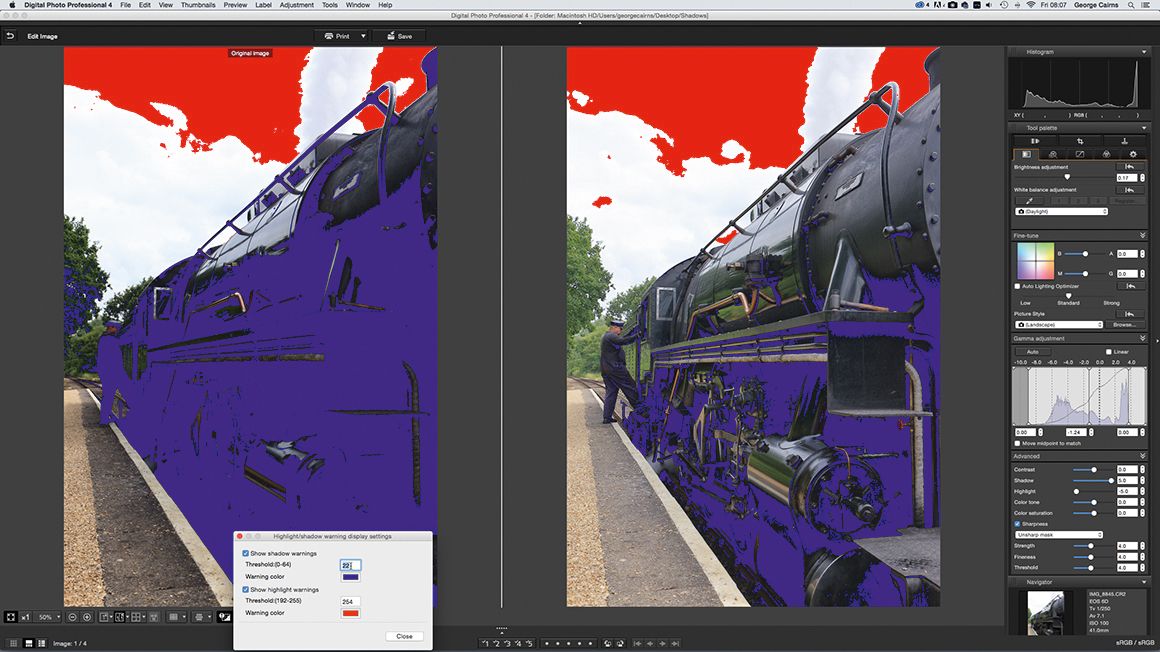Select the Crop/angle adjustment tool tab
This screenshot has width=1160, height=652.
pyautogui.click(x=1081, y=141)
